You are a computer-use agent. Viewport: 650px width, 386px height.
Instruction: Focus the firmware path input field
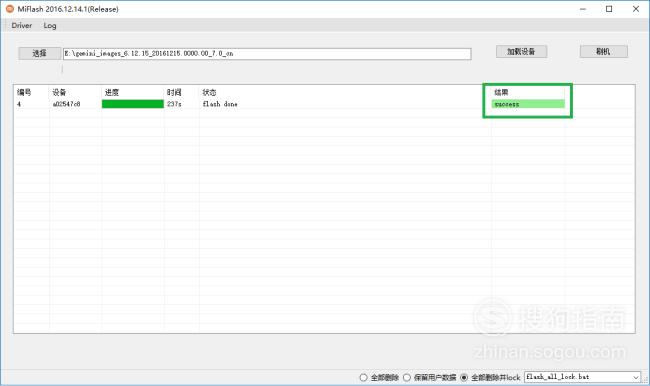267,54
